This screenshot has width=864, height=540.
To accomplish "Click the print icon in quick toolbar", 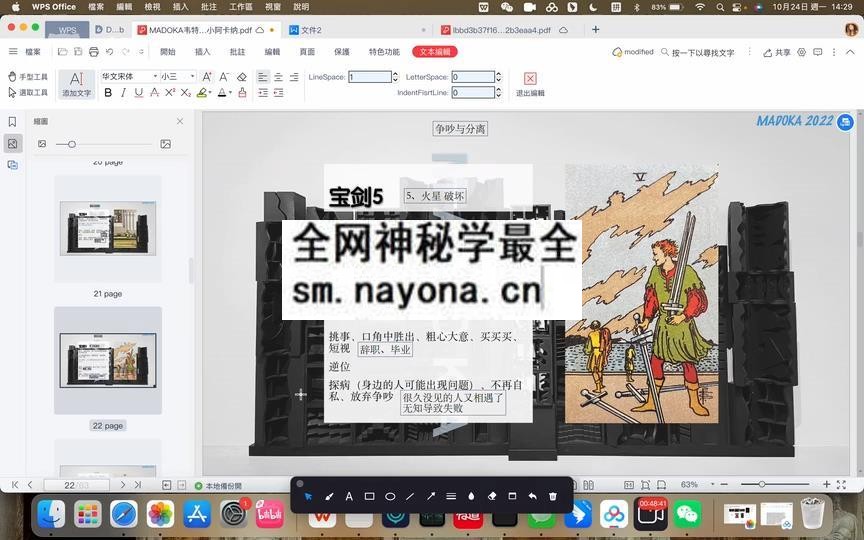I will click(x=94, y=52).
